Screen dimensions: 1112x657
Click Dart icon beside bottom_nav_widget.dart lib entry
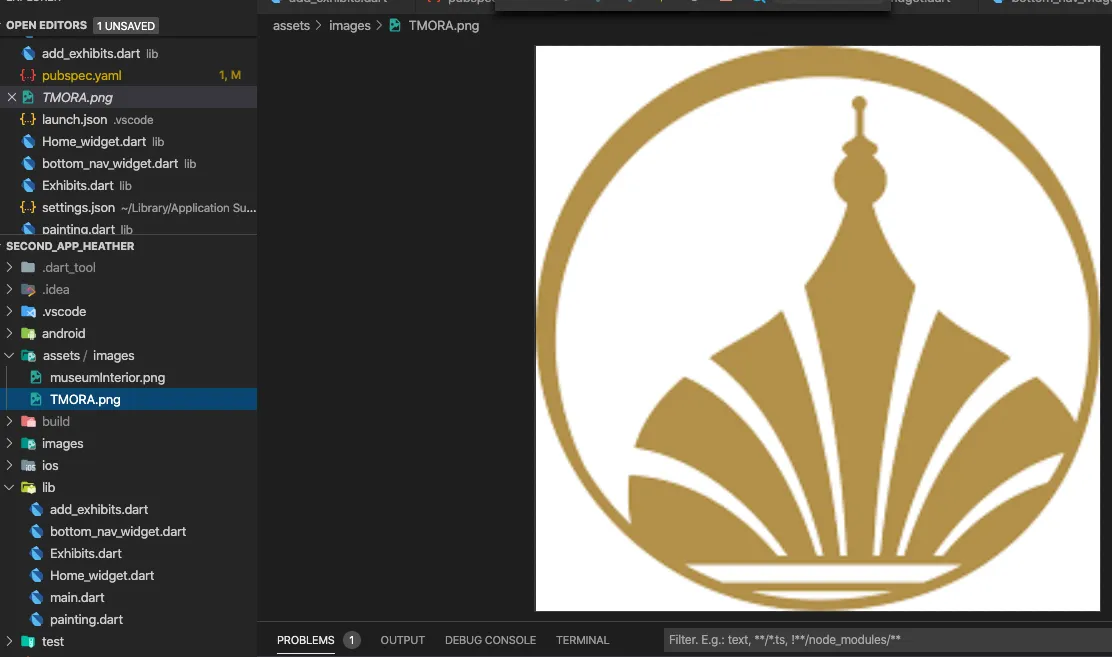point(28,163)
